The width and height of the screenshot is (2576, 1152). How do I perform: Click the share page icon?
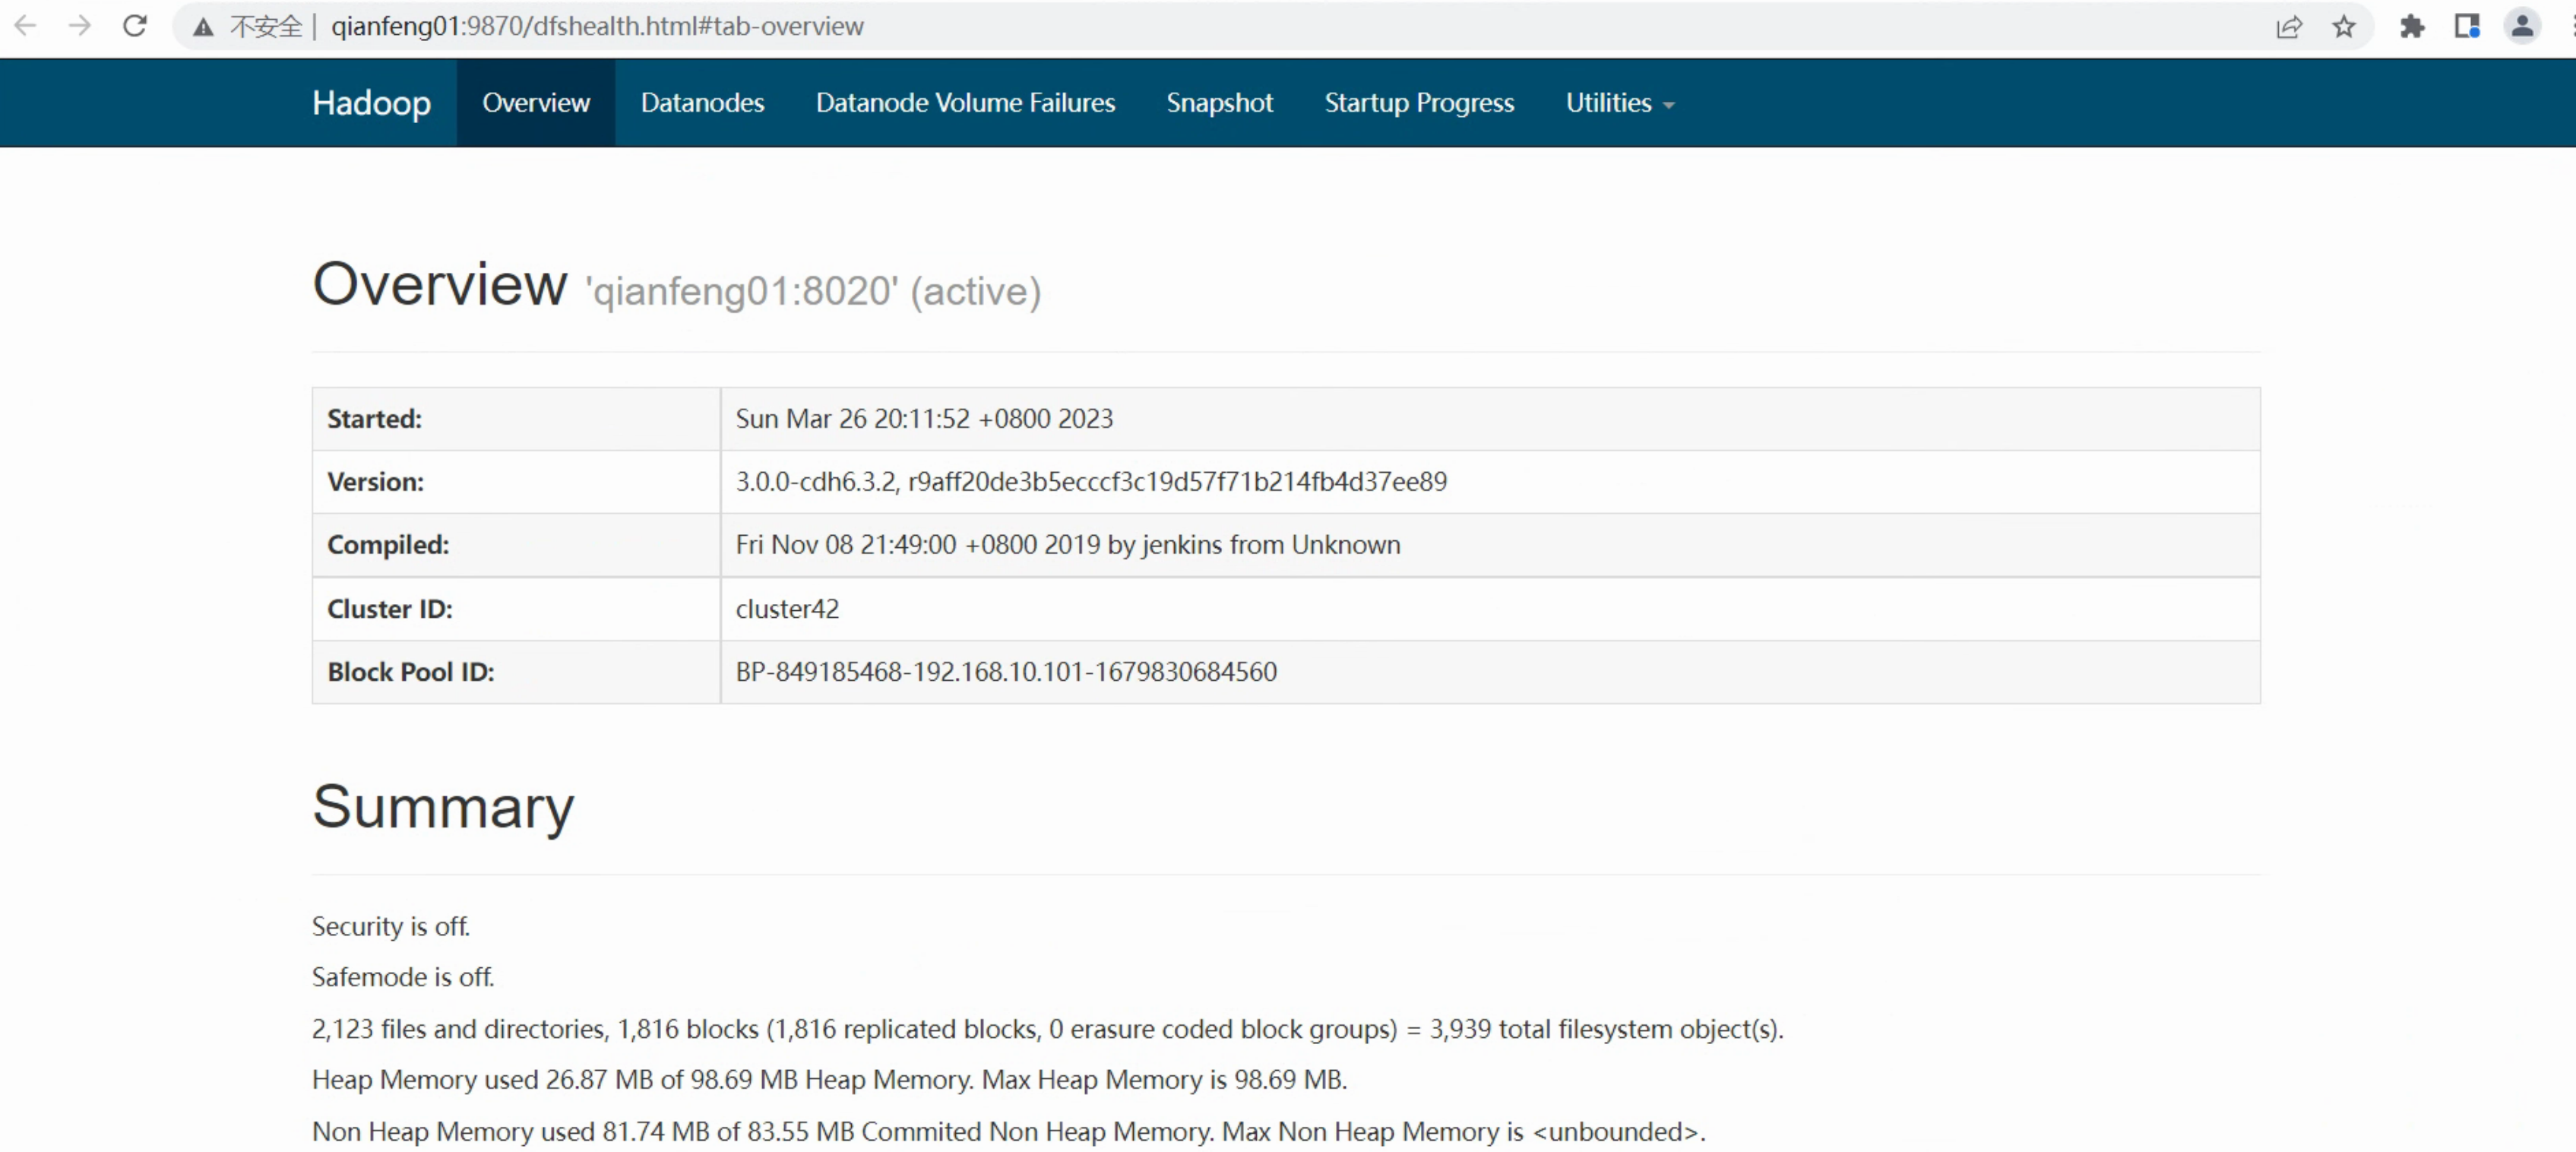click(x=2289, y=27)
